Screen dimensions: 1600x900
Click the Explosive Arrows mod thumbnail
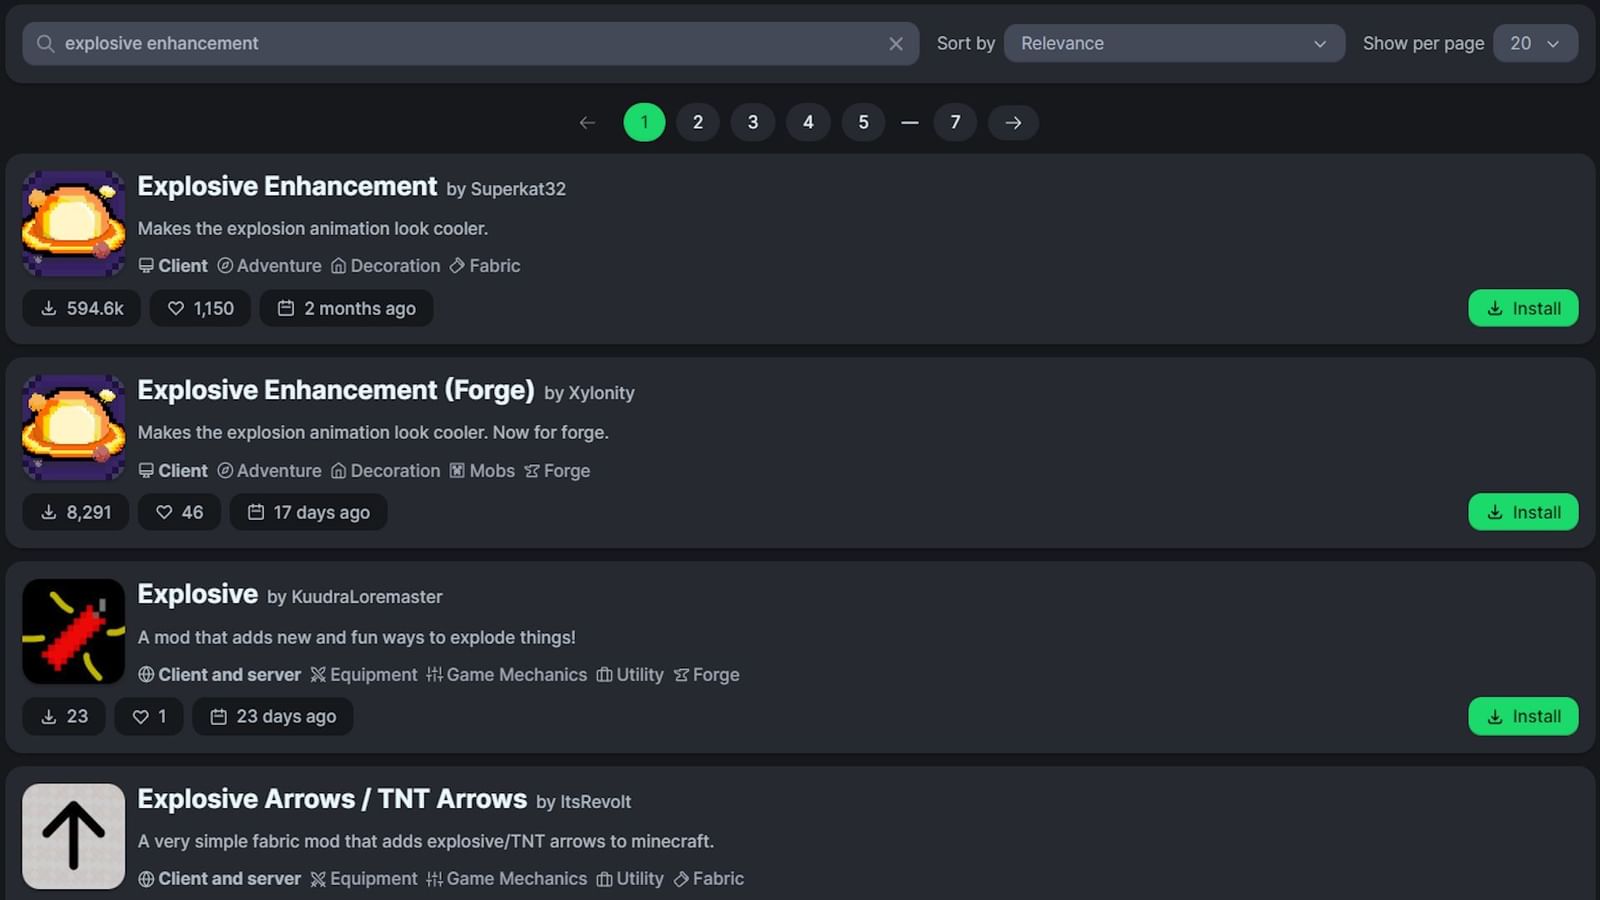tap(73, 836)
